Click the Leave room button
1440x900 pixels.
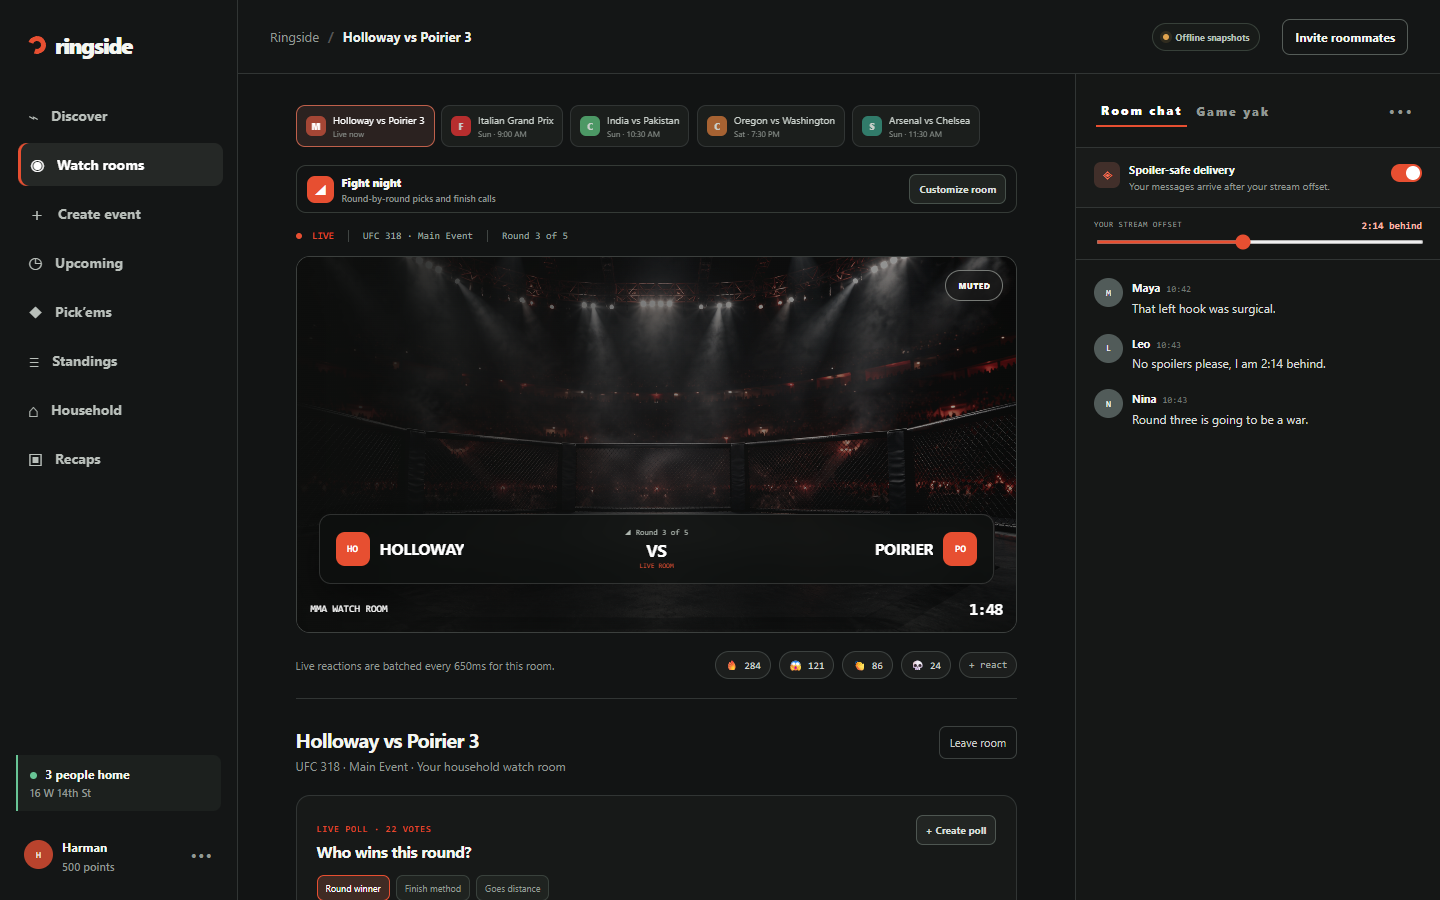(977, 743)
